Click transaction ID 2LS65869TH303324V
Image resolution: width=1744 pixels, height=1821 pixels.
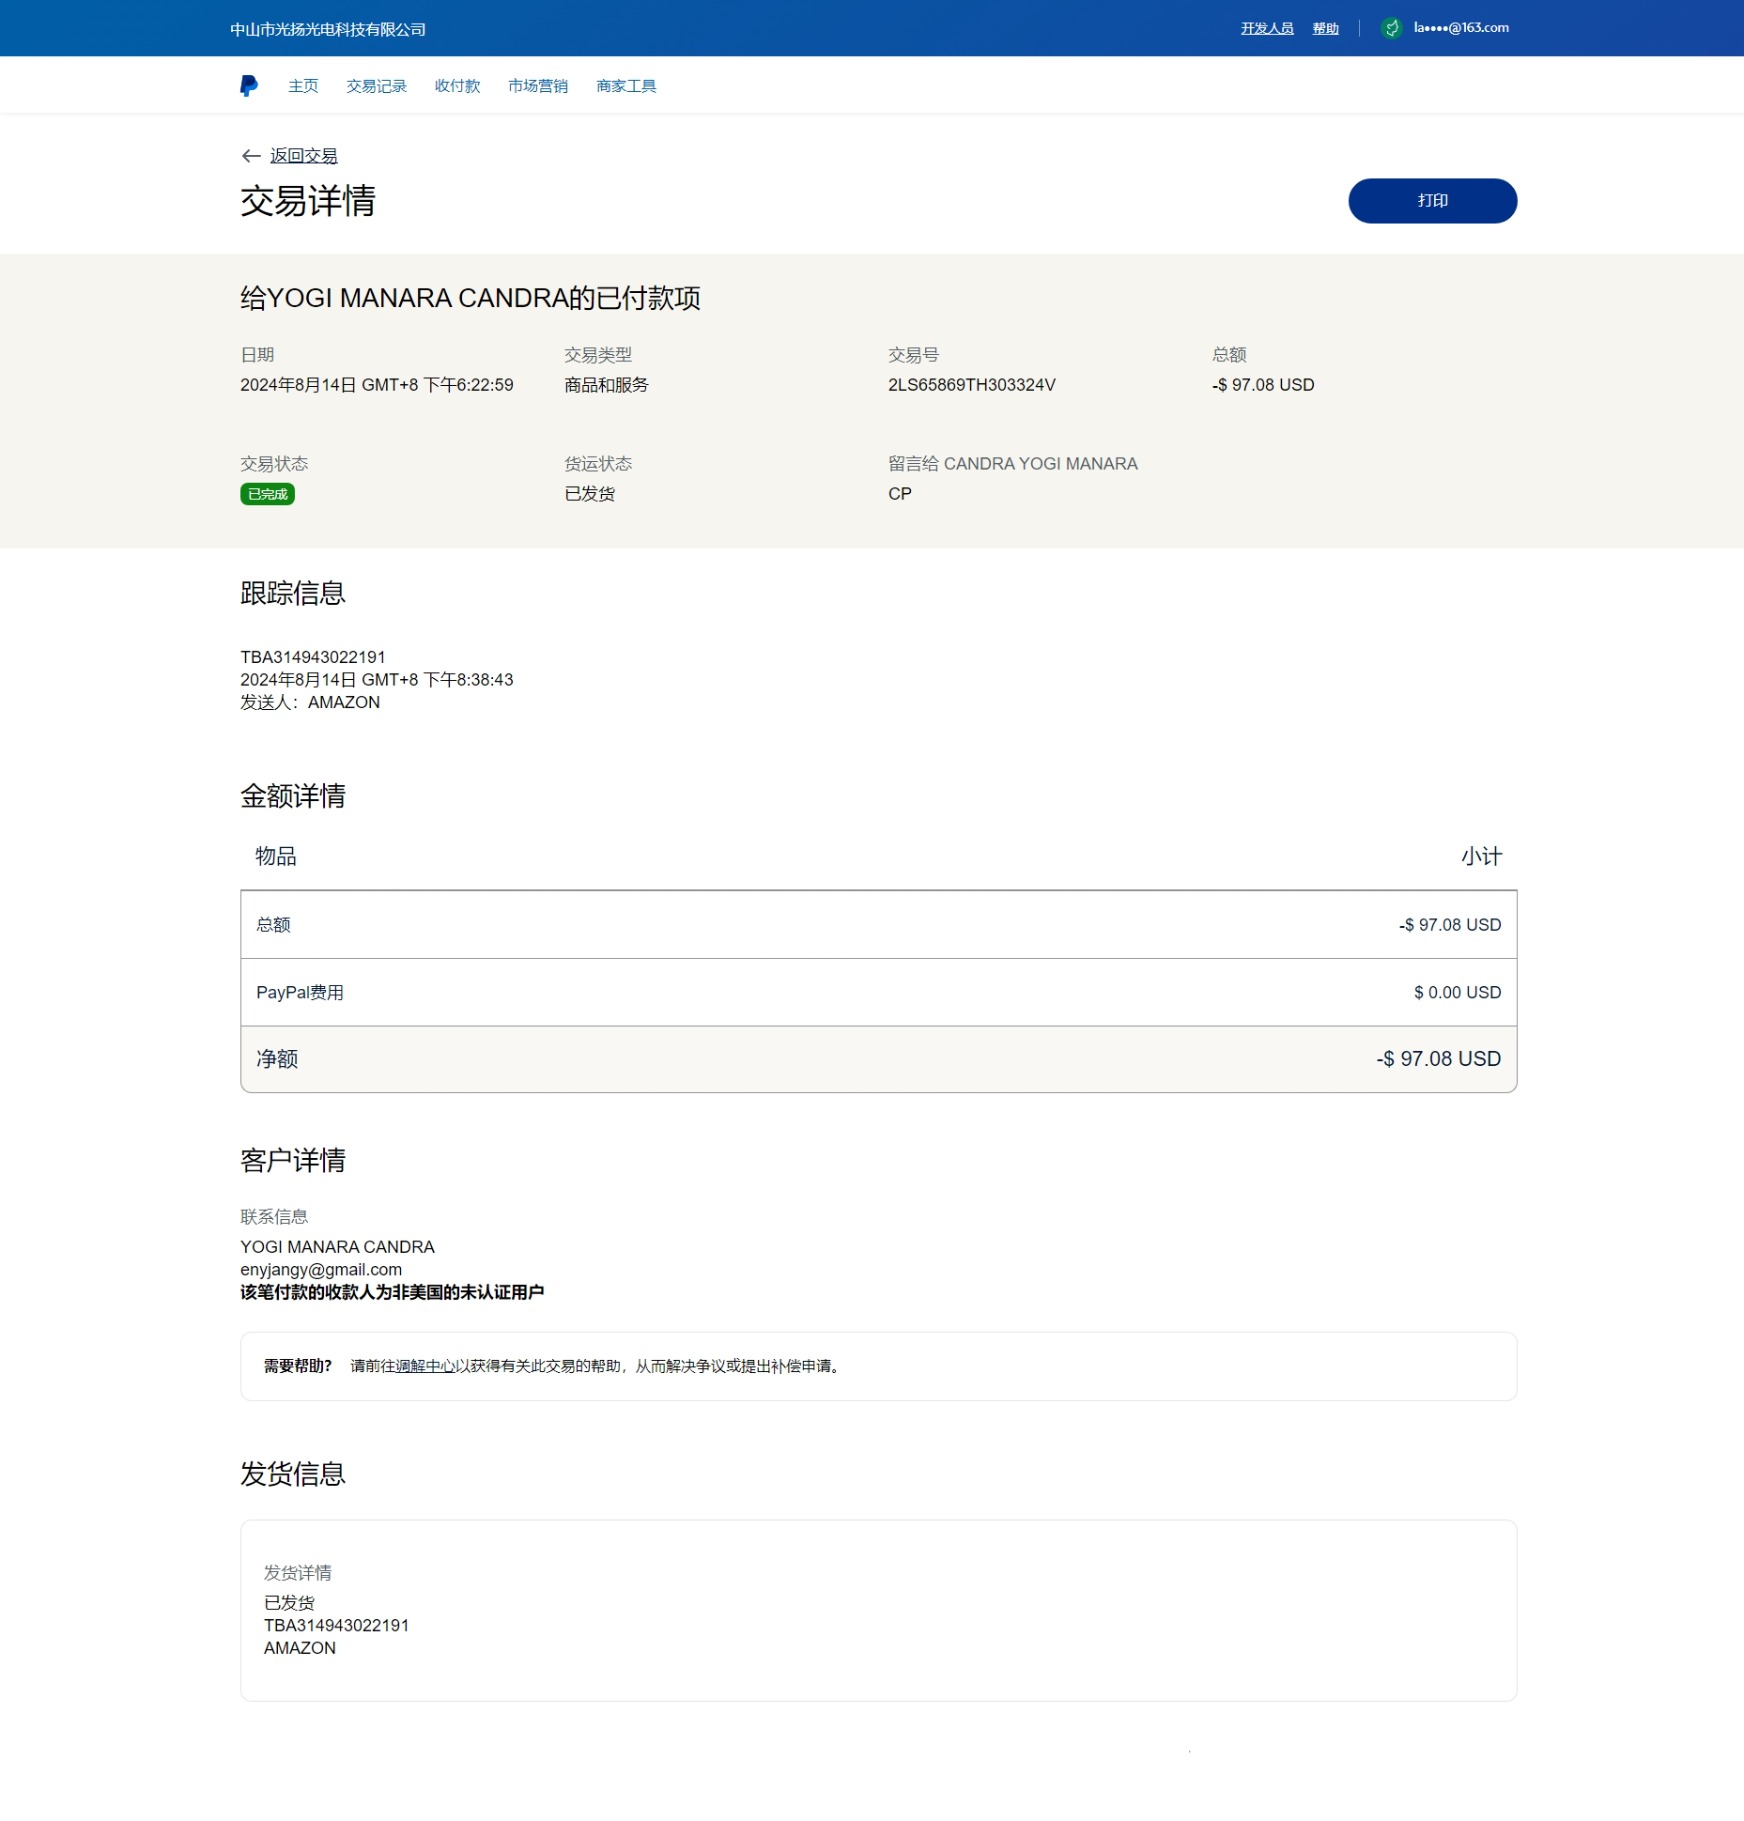click(x=971, y=385)
